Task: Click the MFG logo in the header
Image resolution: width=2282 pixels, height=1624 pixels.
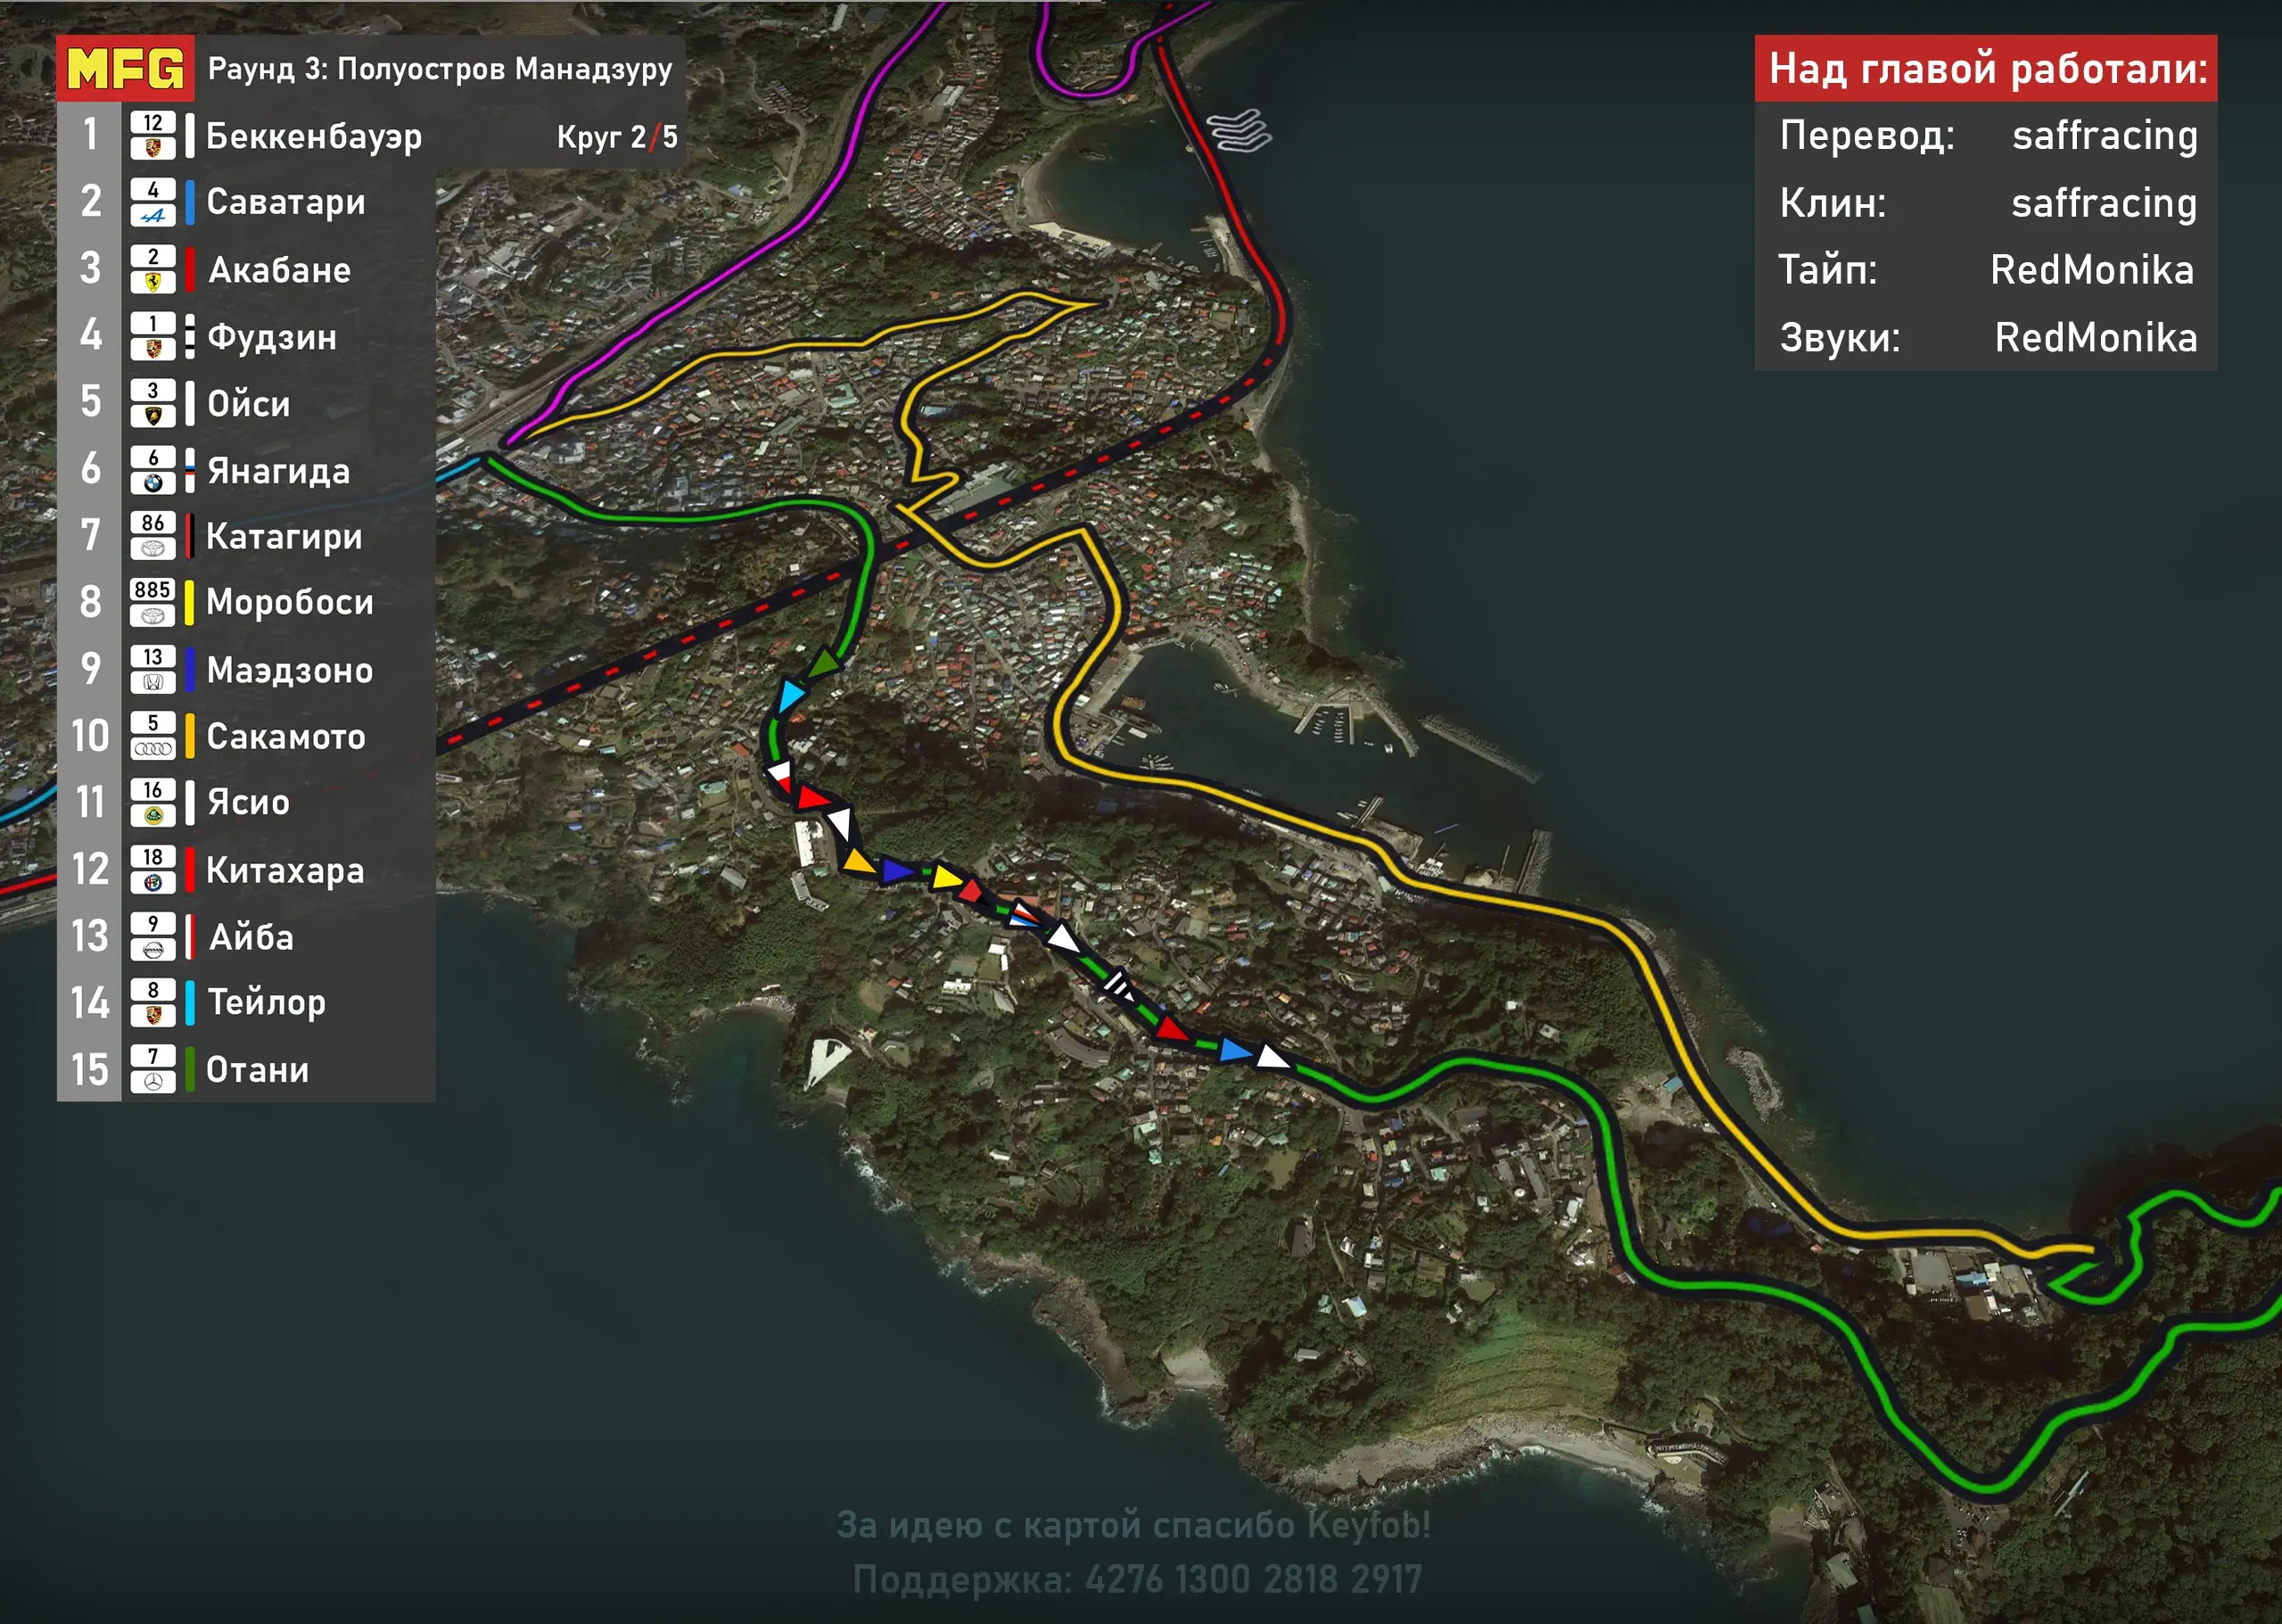Action: pyautogui.click(x=125, y=69)
